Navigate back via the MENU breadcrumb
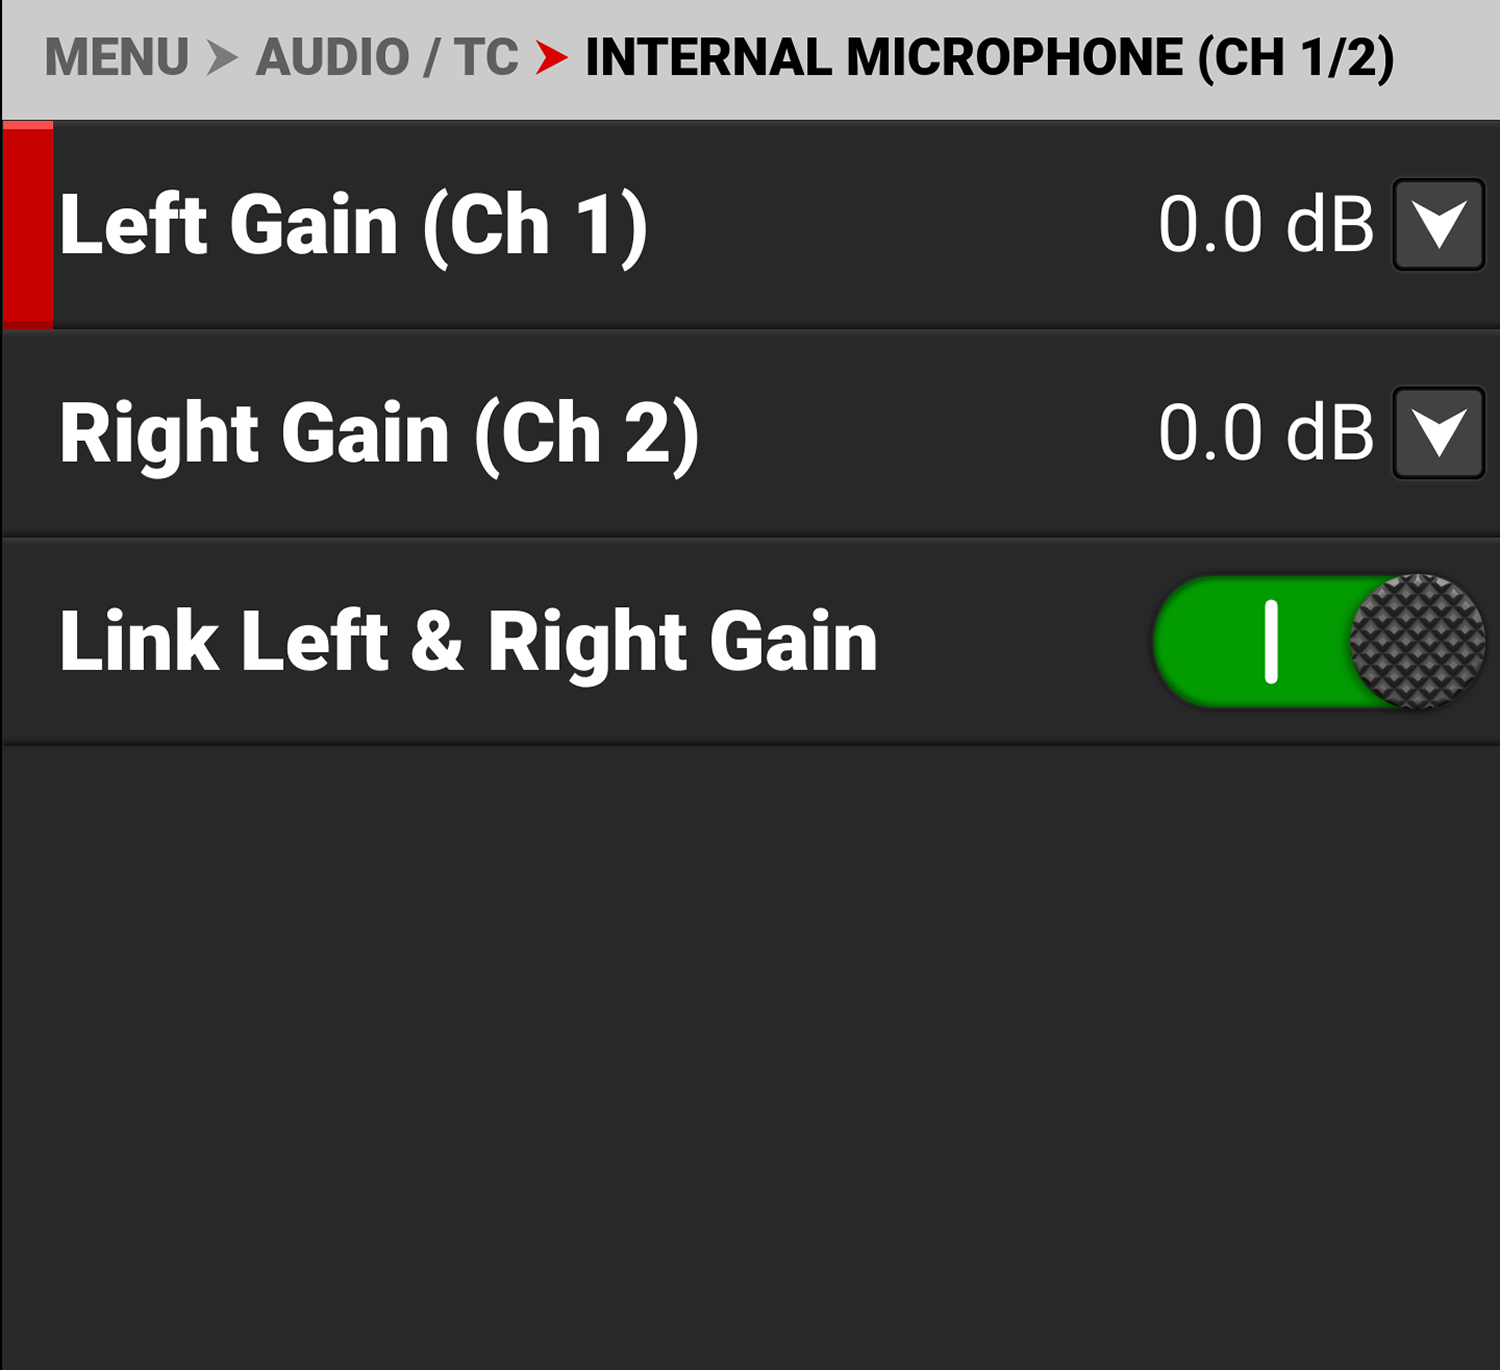 coord(120,57)
